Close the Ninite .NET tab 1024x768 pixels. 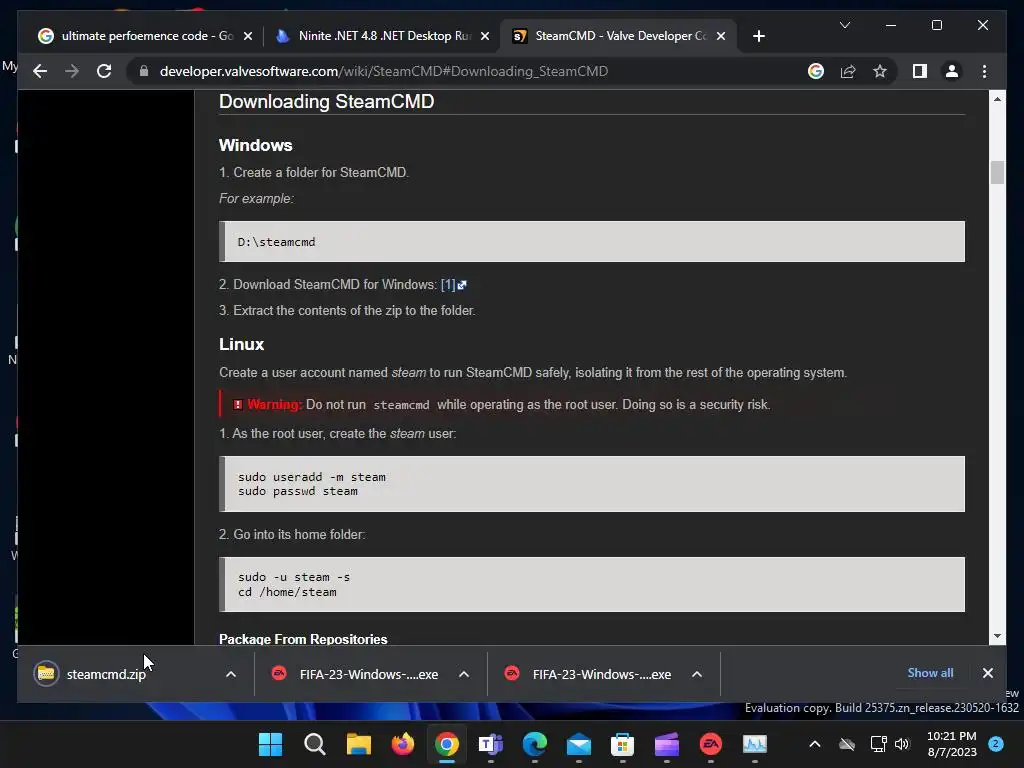point(485,36)
